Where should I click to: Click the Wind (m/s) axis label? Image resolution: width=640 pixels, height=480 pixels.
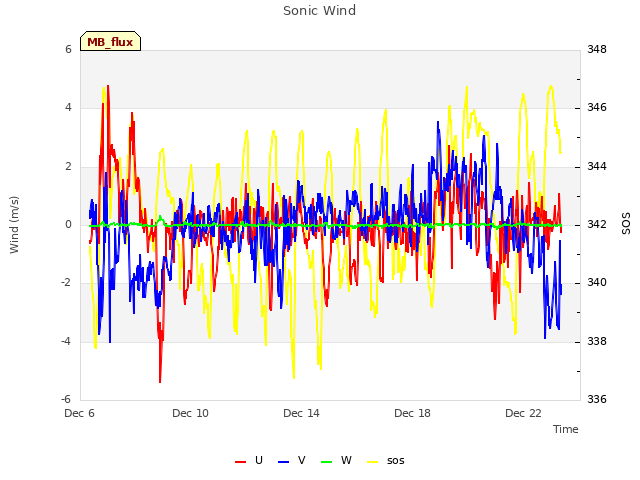click(14, 225)
